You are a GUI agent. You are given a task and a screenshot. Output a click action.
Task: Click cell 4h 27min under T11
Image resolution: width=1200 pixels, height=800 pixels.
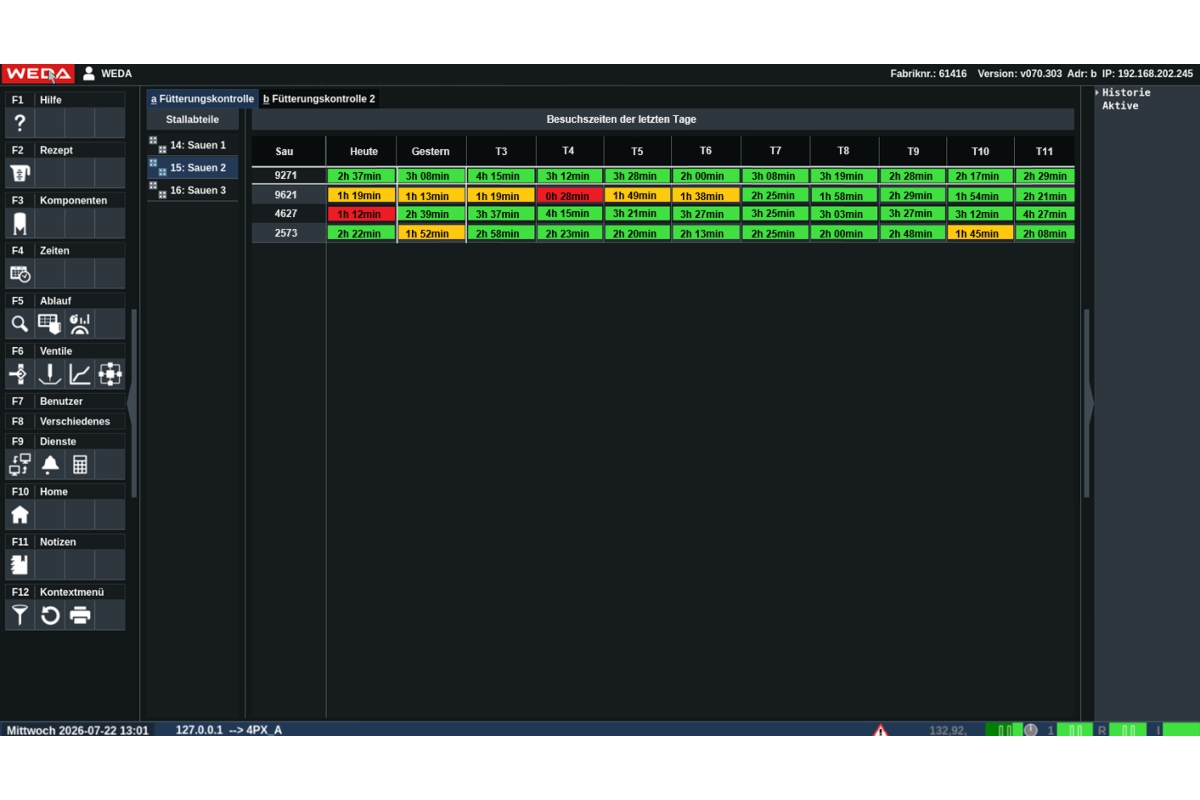point(1044,214)
